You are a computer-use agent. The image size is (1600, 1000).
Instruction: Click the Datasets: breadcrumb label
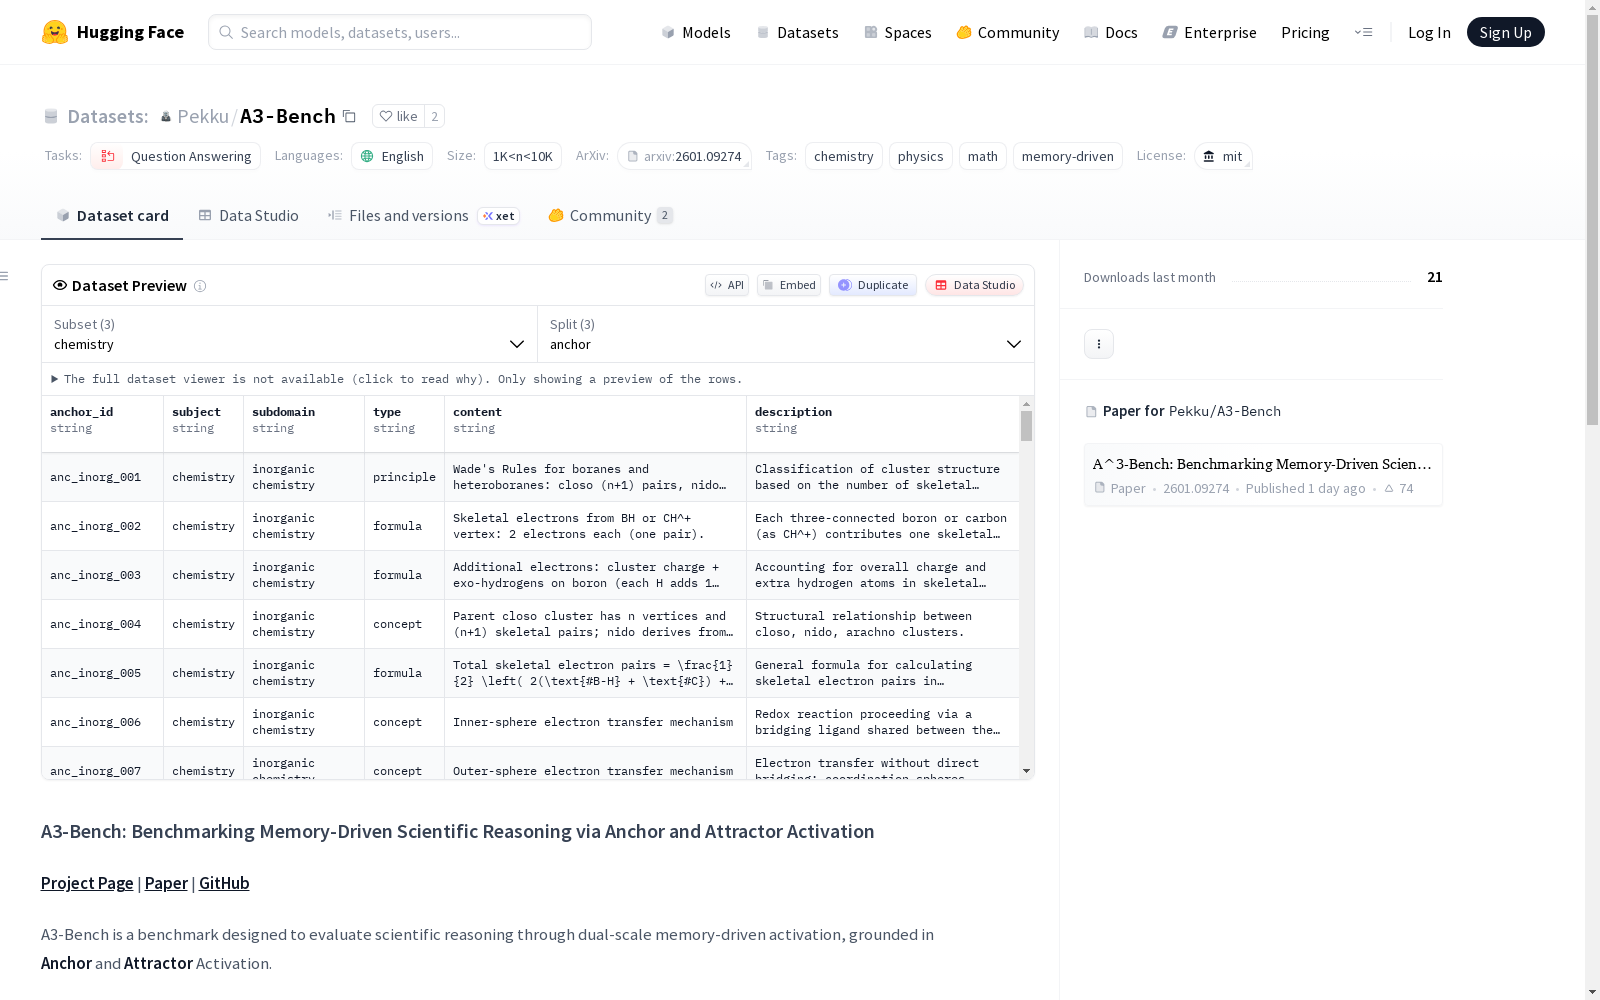coord(108,116)
